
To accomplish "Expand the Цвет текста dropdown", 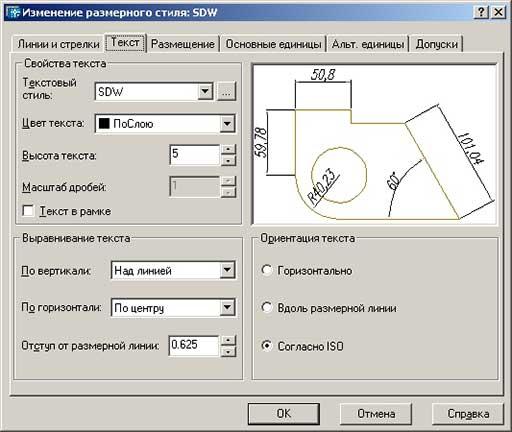I will point(227,124).
